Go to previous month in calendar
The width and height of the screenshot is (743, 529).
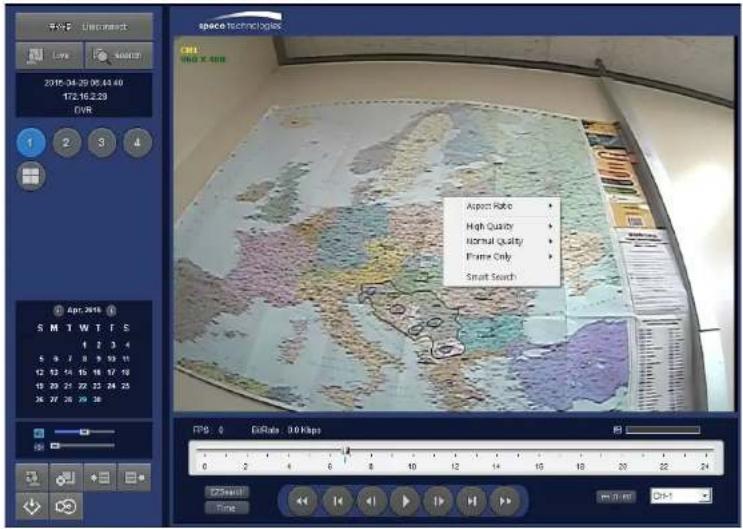[58, 310]
